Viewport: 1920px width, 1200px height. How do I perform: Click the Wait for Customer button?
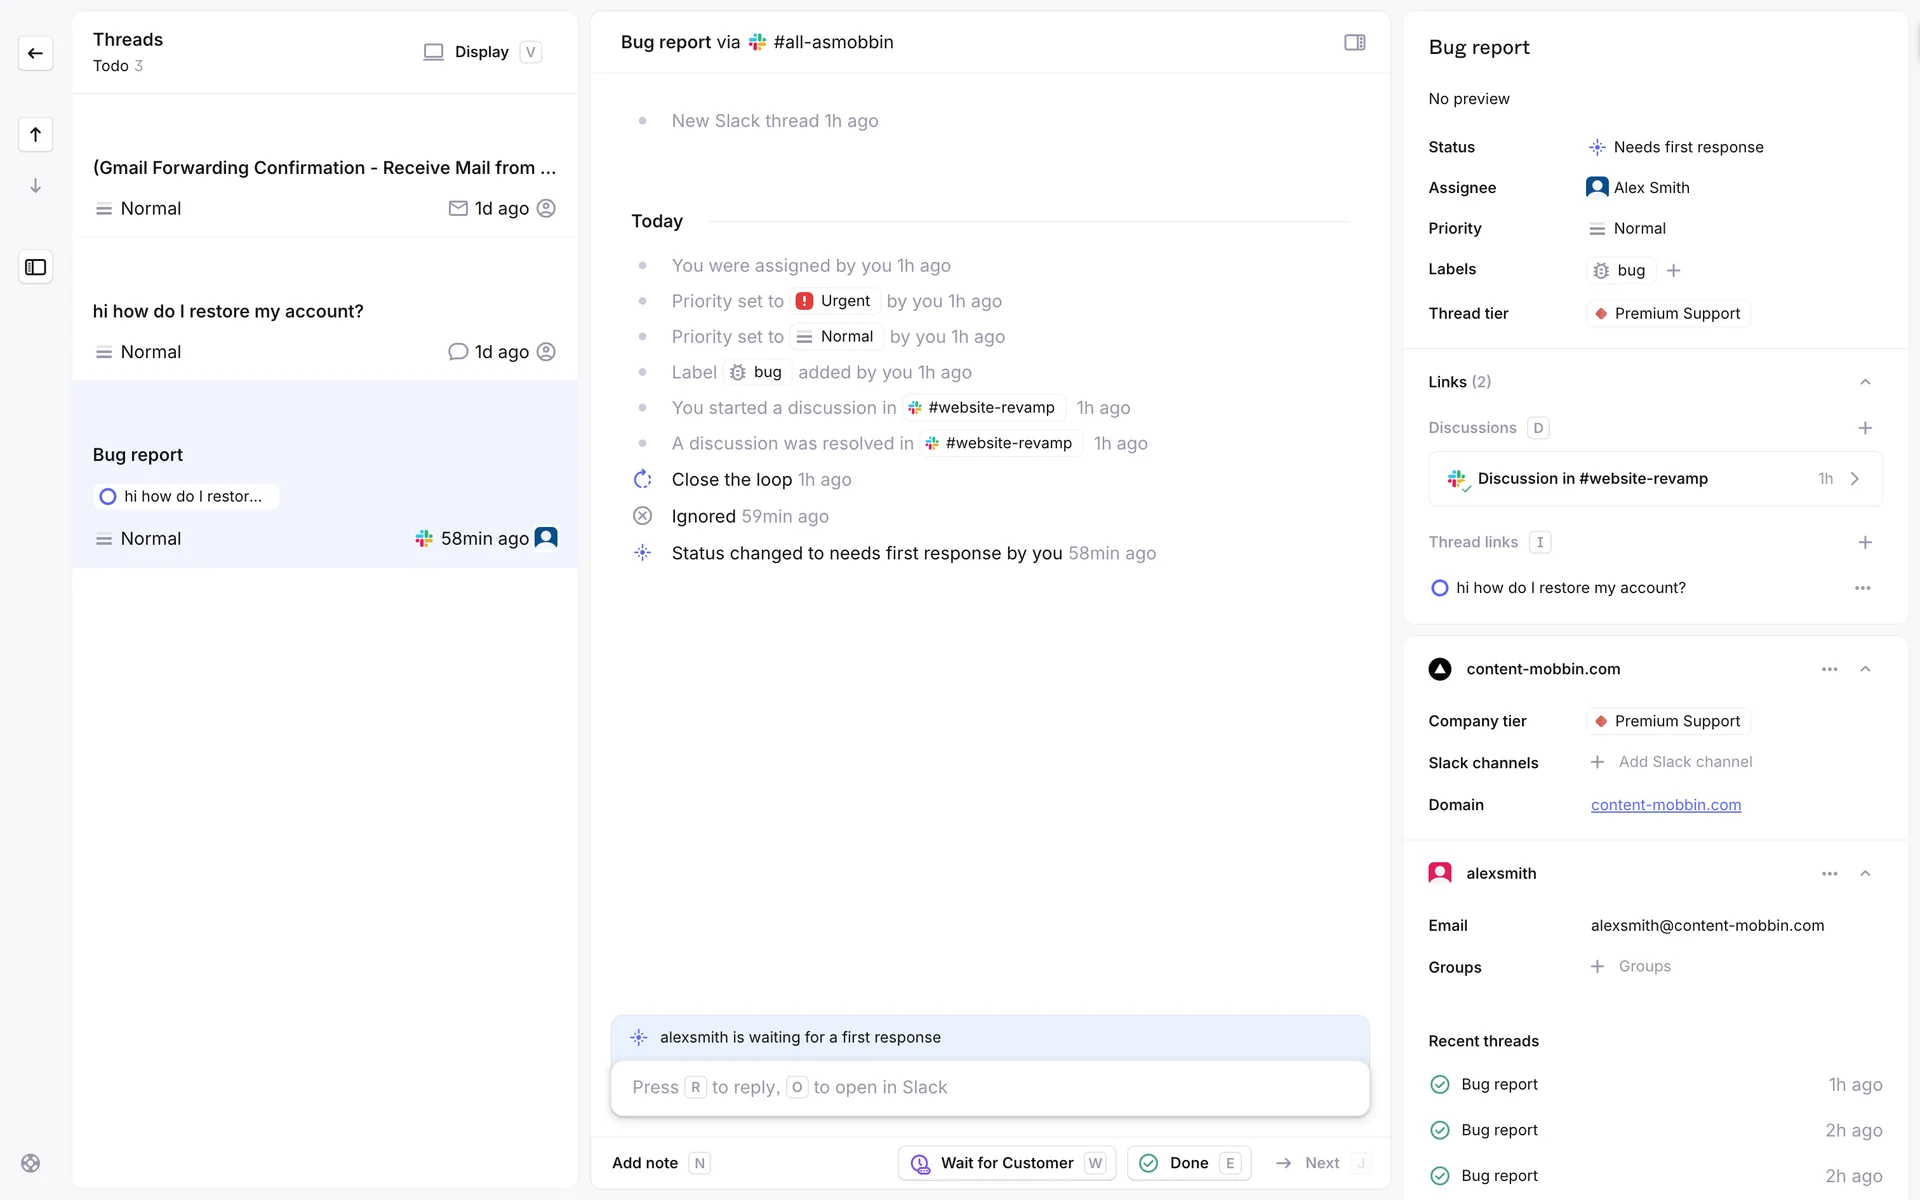pyautogui.click(x=1006, y=1163)
